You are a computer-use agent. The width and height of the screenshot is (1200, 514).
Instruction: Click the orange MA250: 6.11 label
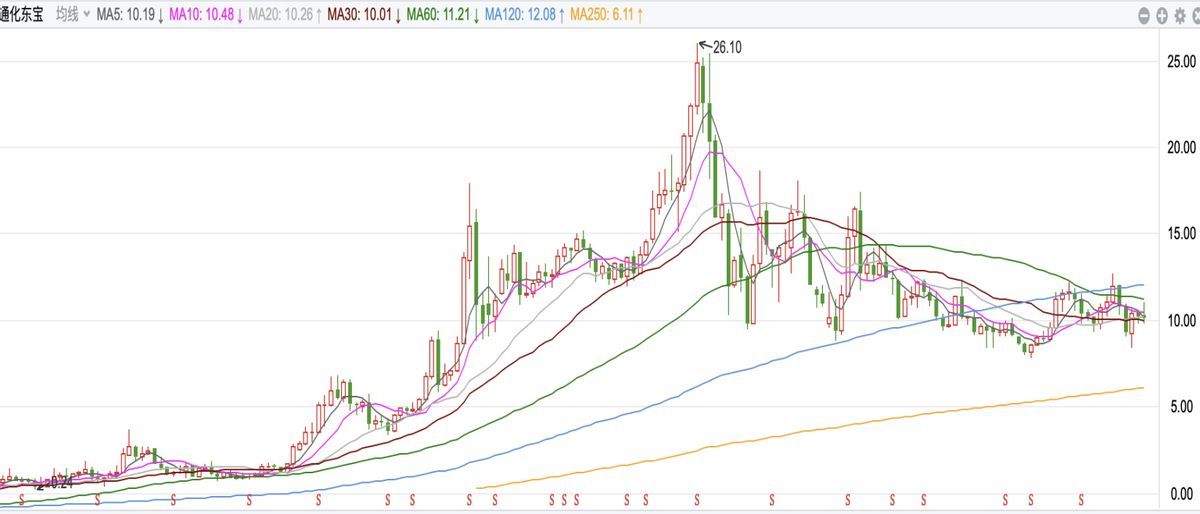pyautogui.click(x=606, y=15)
